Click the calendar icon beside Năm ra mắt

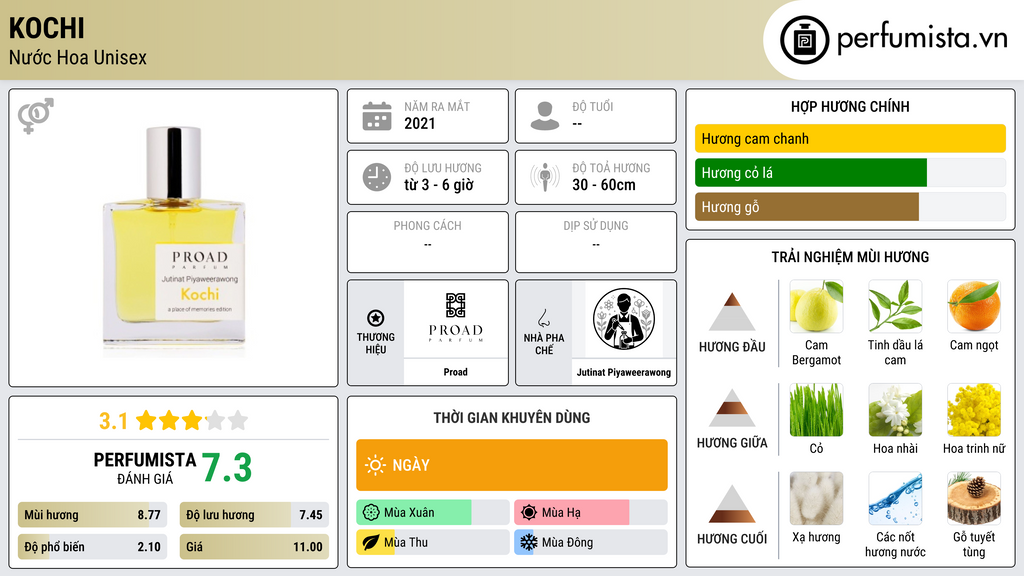click(x=377, y=116)
